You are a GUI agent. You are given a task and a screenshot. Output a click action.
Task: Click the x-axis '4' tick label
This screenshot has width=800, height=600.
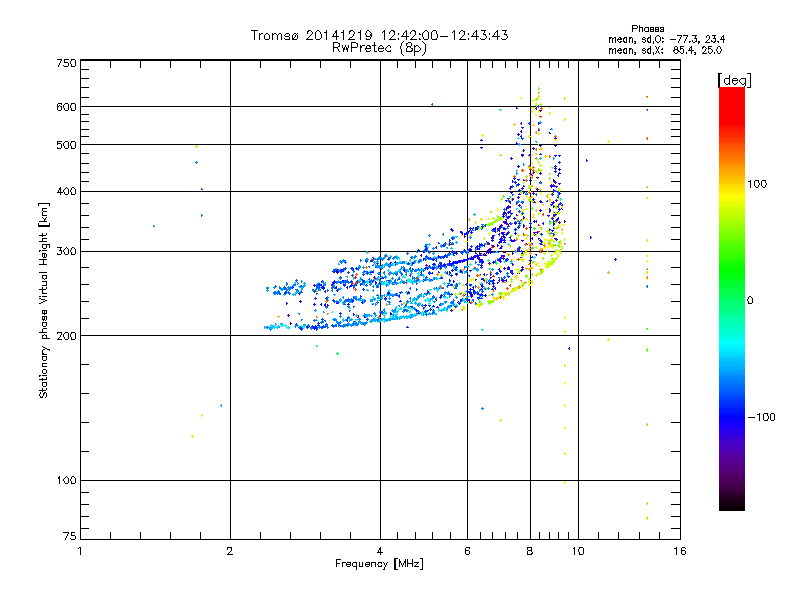coord(380,551)
